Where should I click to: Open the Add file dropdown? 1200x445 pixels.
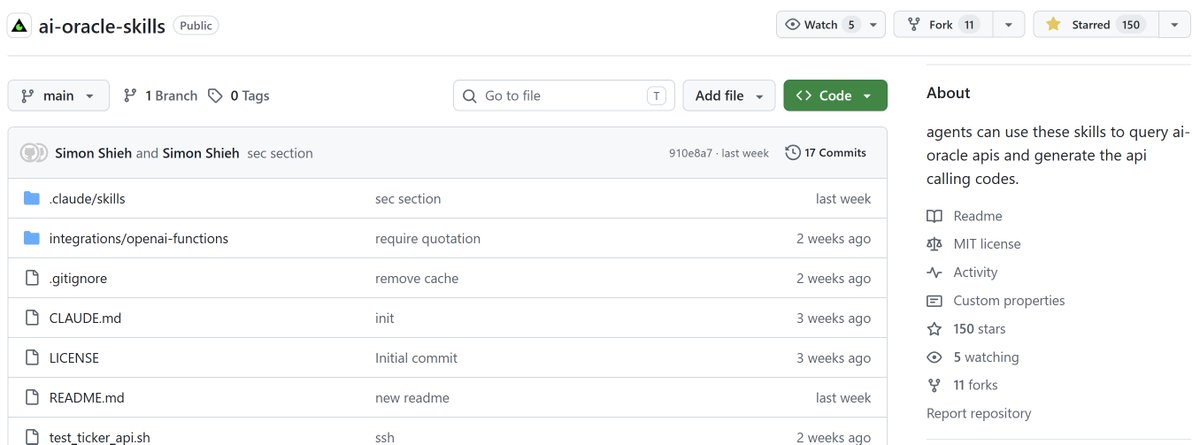729,95
